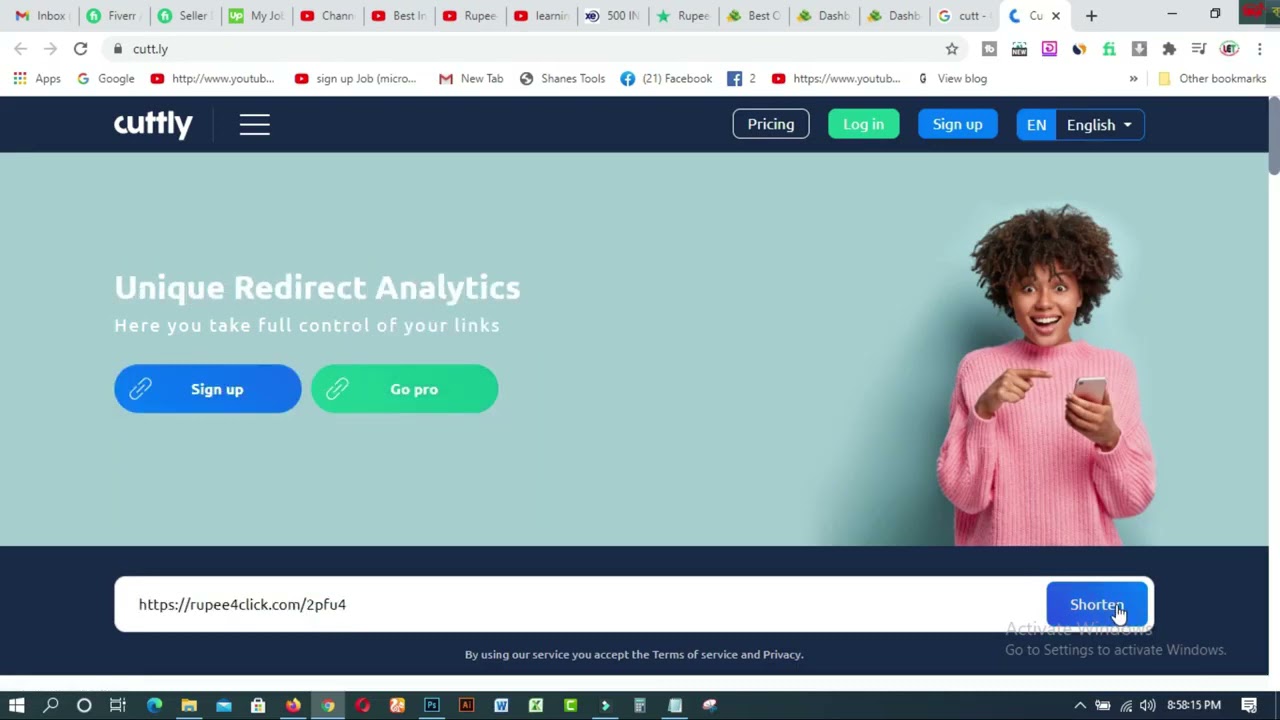The height and width of the screenshot is (720, 1280).
Task: Open Illustrator from the taskbar
Action: 466,705
